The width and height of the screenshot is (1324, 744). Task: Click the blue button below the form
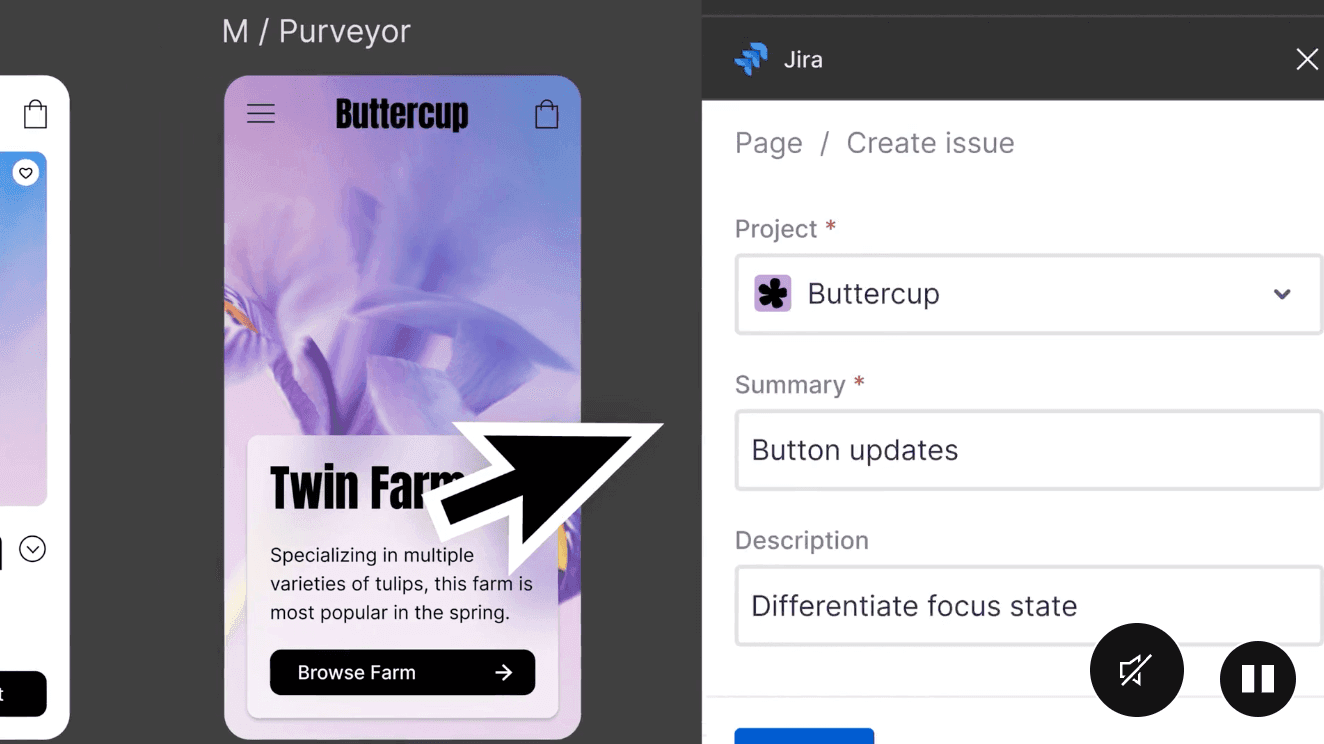pos(804,736)
